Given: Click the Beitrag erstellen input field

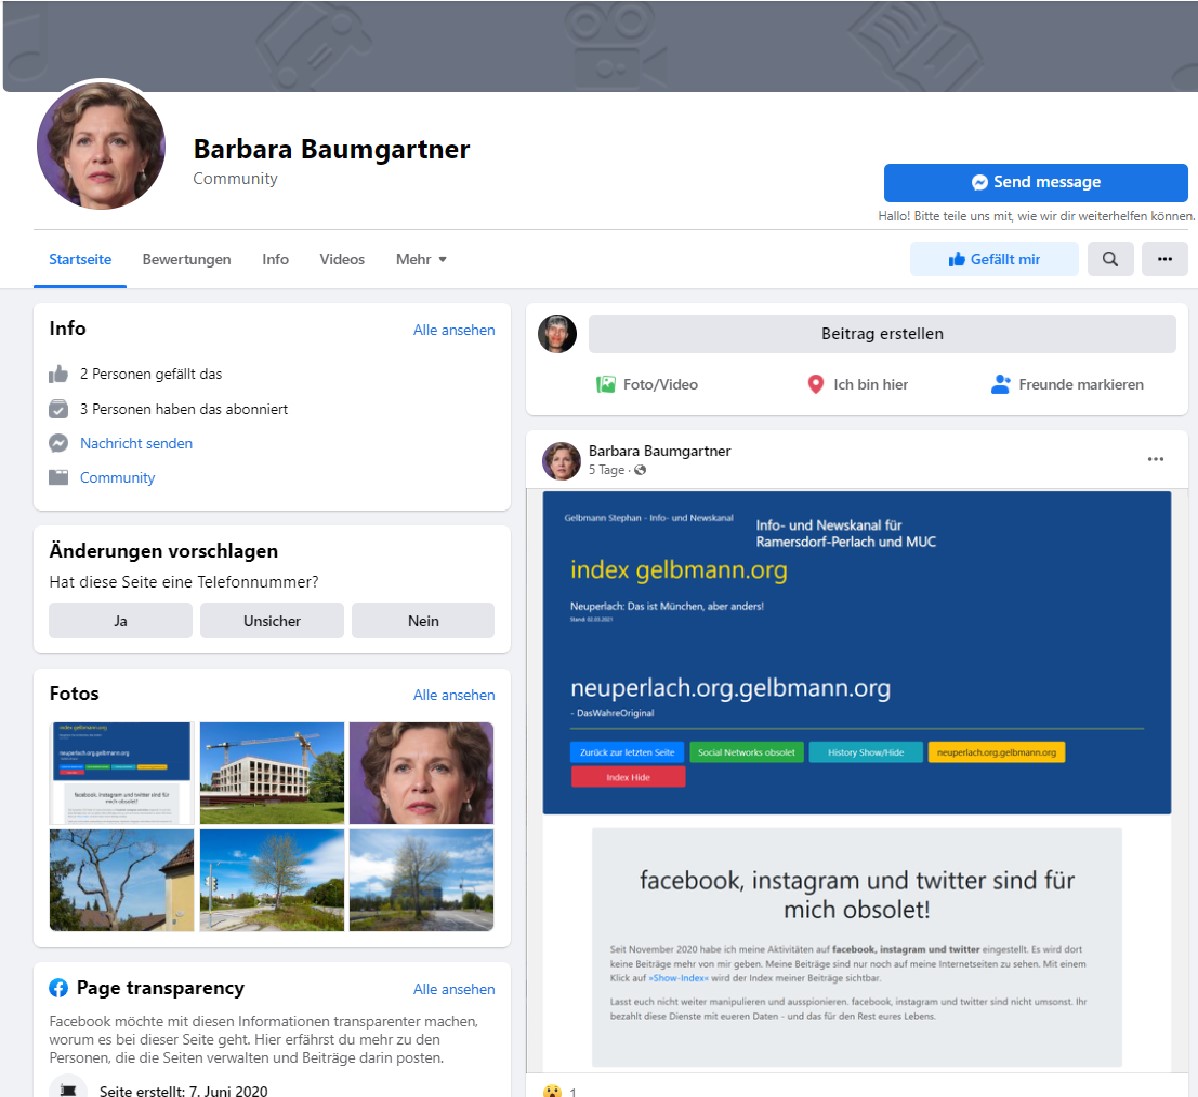Looking at the screenshot, I should point(882,334).
